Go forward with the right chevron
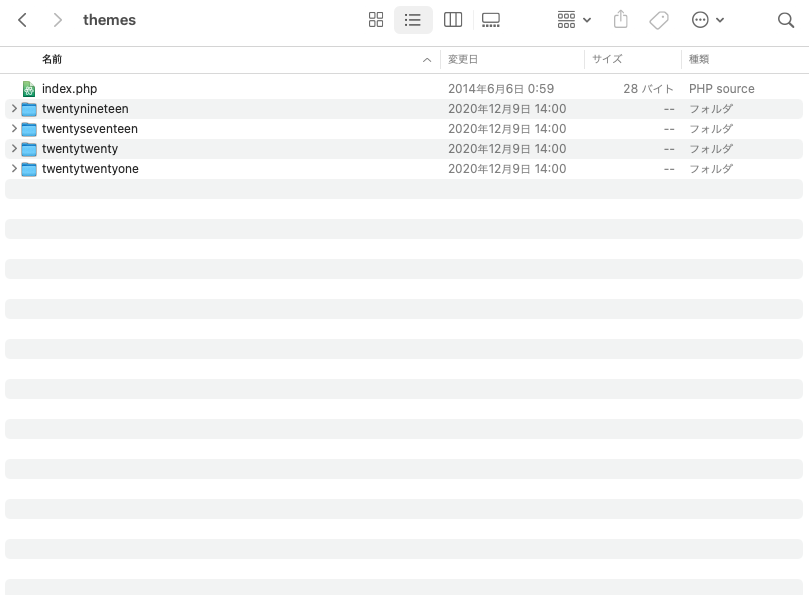 (x=57, y=20)
